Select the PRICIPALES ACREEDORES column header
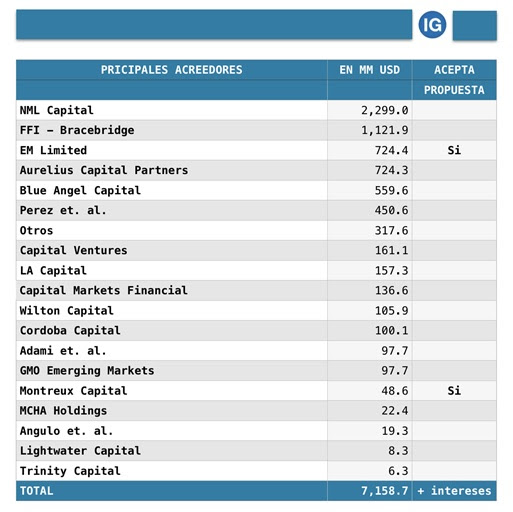The height and width of the screenshot is (512, 513). pos(172,70)
